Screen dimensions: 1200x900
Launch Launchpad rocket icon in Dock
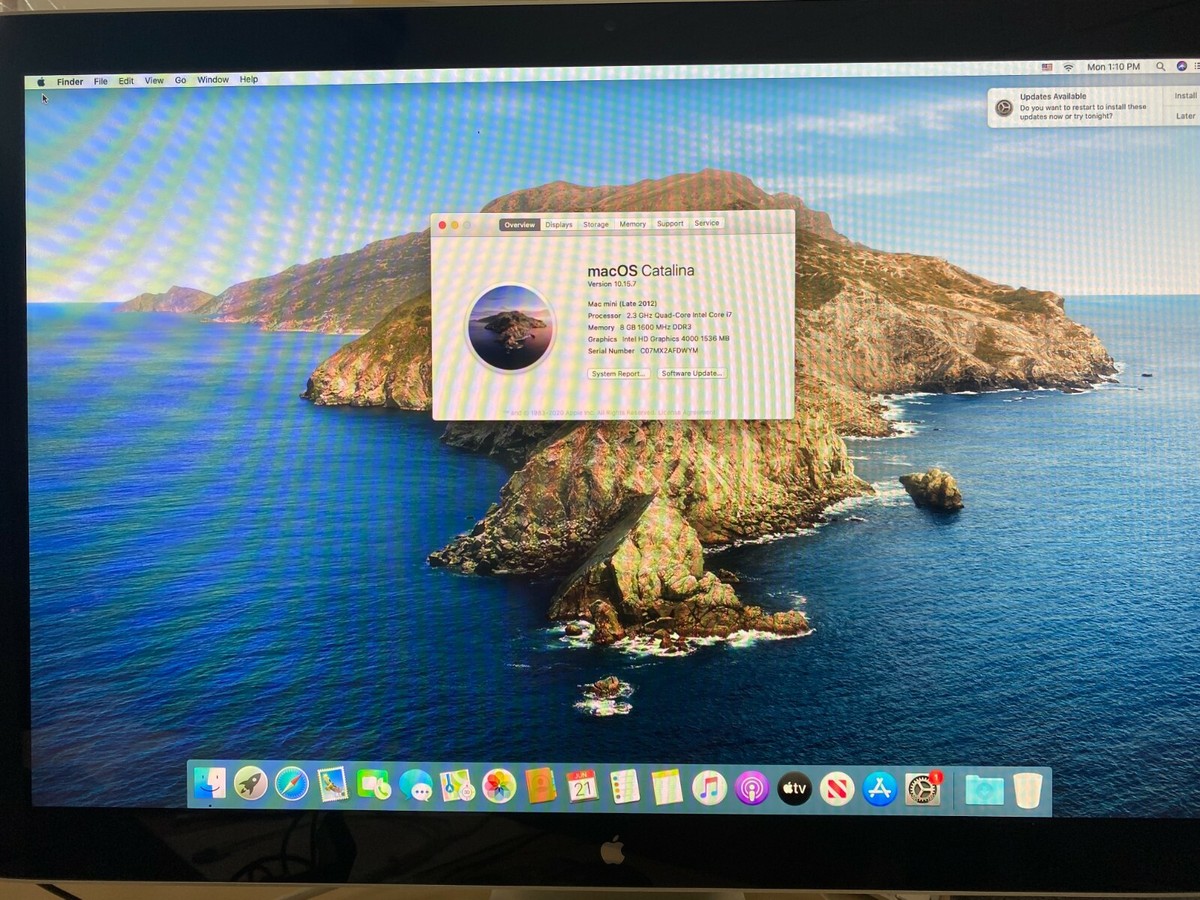[251, 785]
